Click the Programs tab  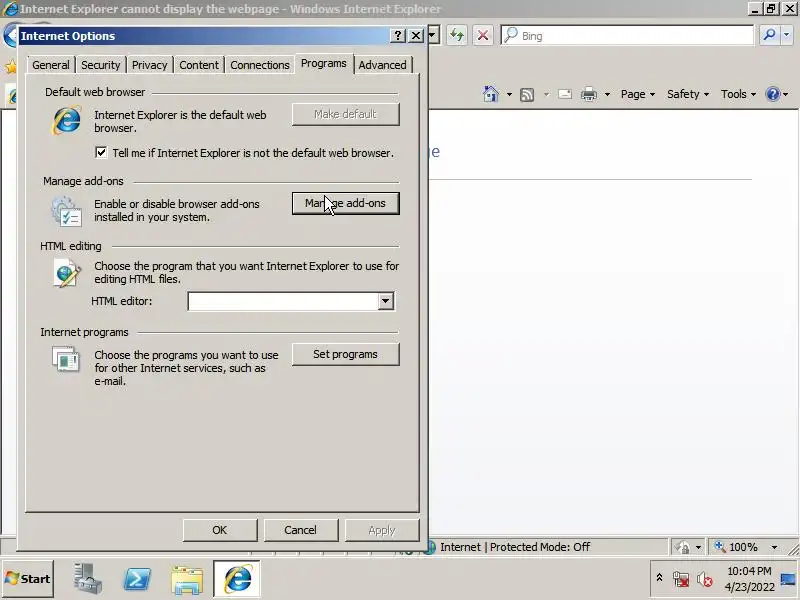tap(323, 63)
